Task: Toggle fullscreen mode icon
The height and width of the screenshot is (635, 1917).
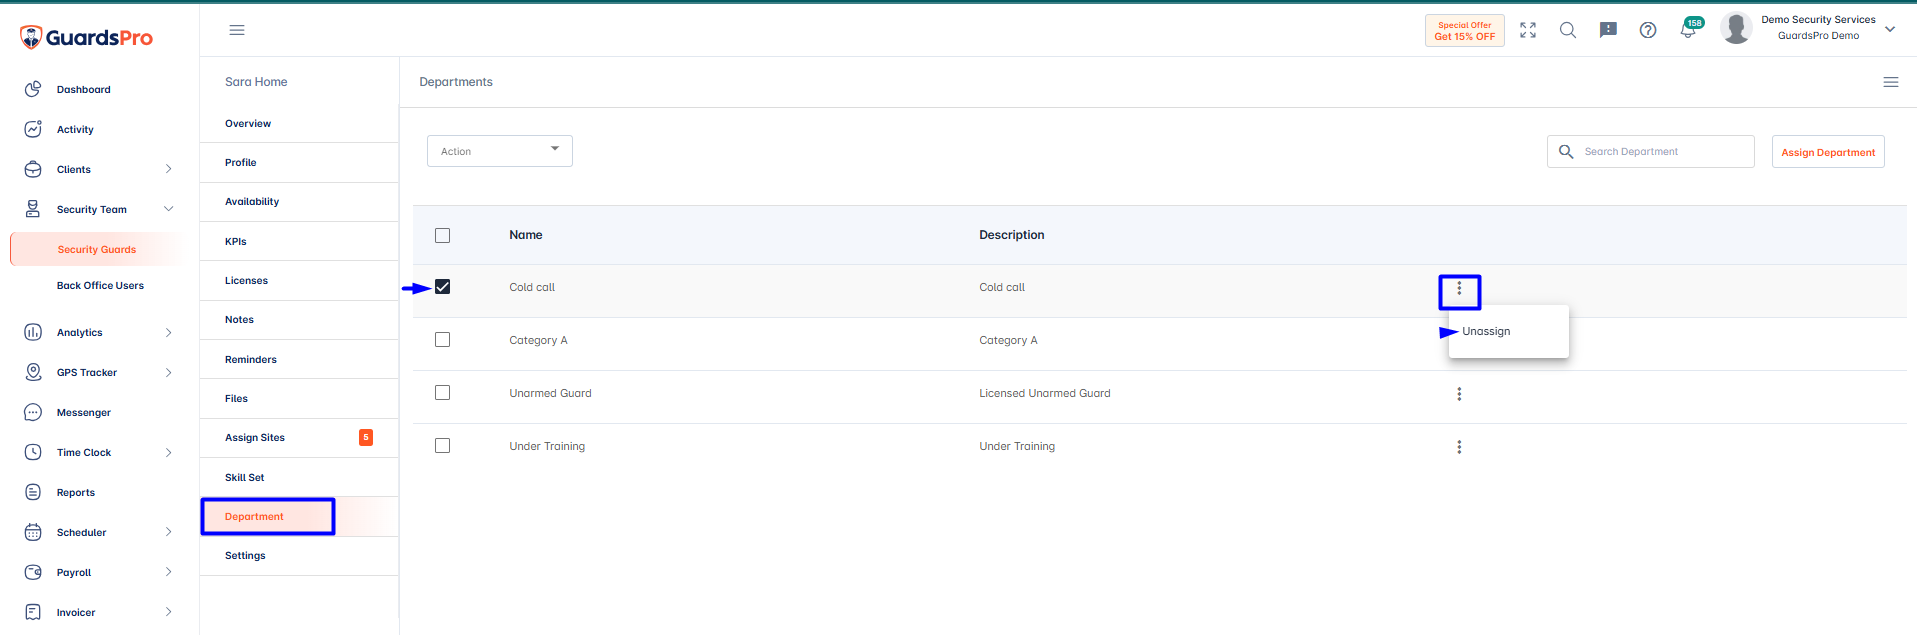Action: (1528, 30)
